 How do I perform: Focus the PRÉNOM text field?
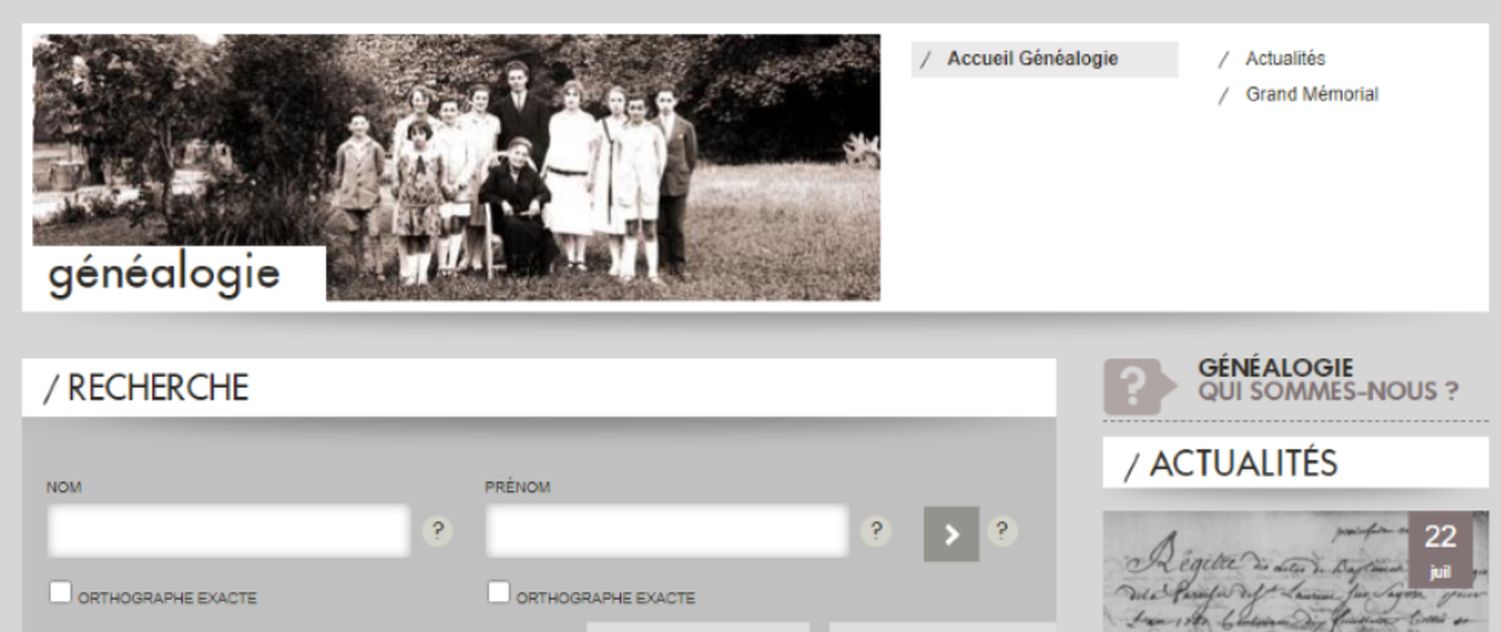667,531
